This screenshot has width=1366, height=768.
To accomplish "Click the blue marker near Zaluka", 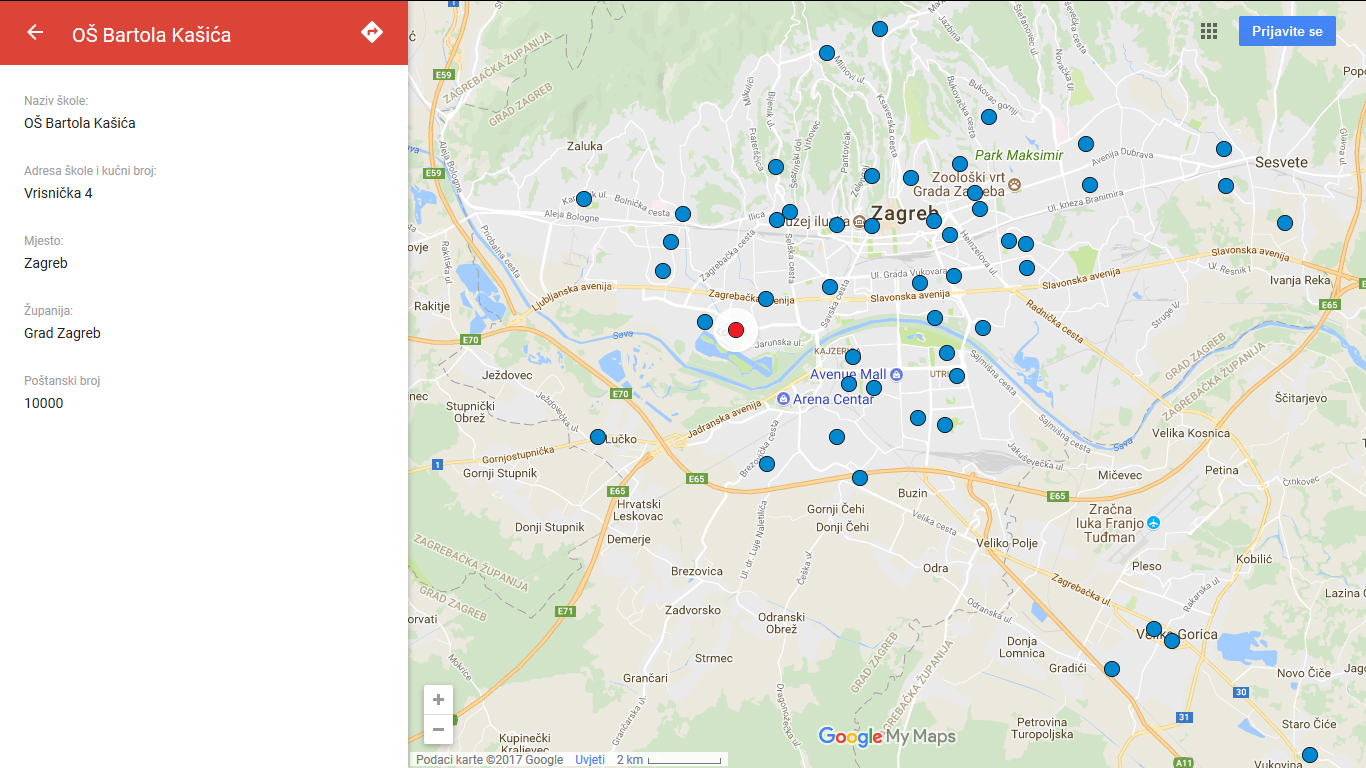I will (584, 199).
